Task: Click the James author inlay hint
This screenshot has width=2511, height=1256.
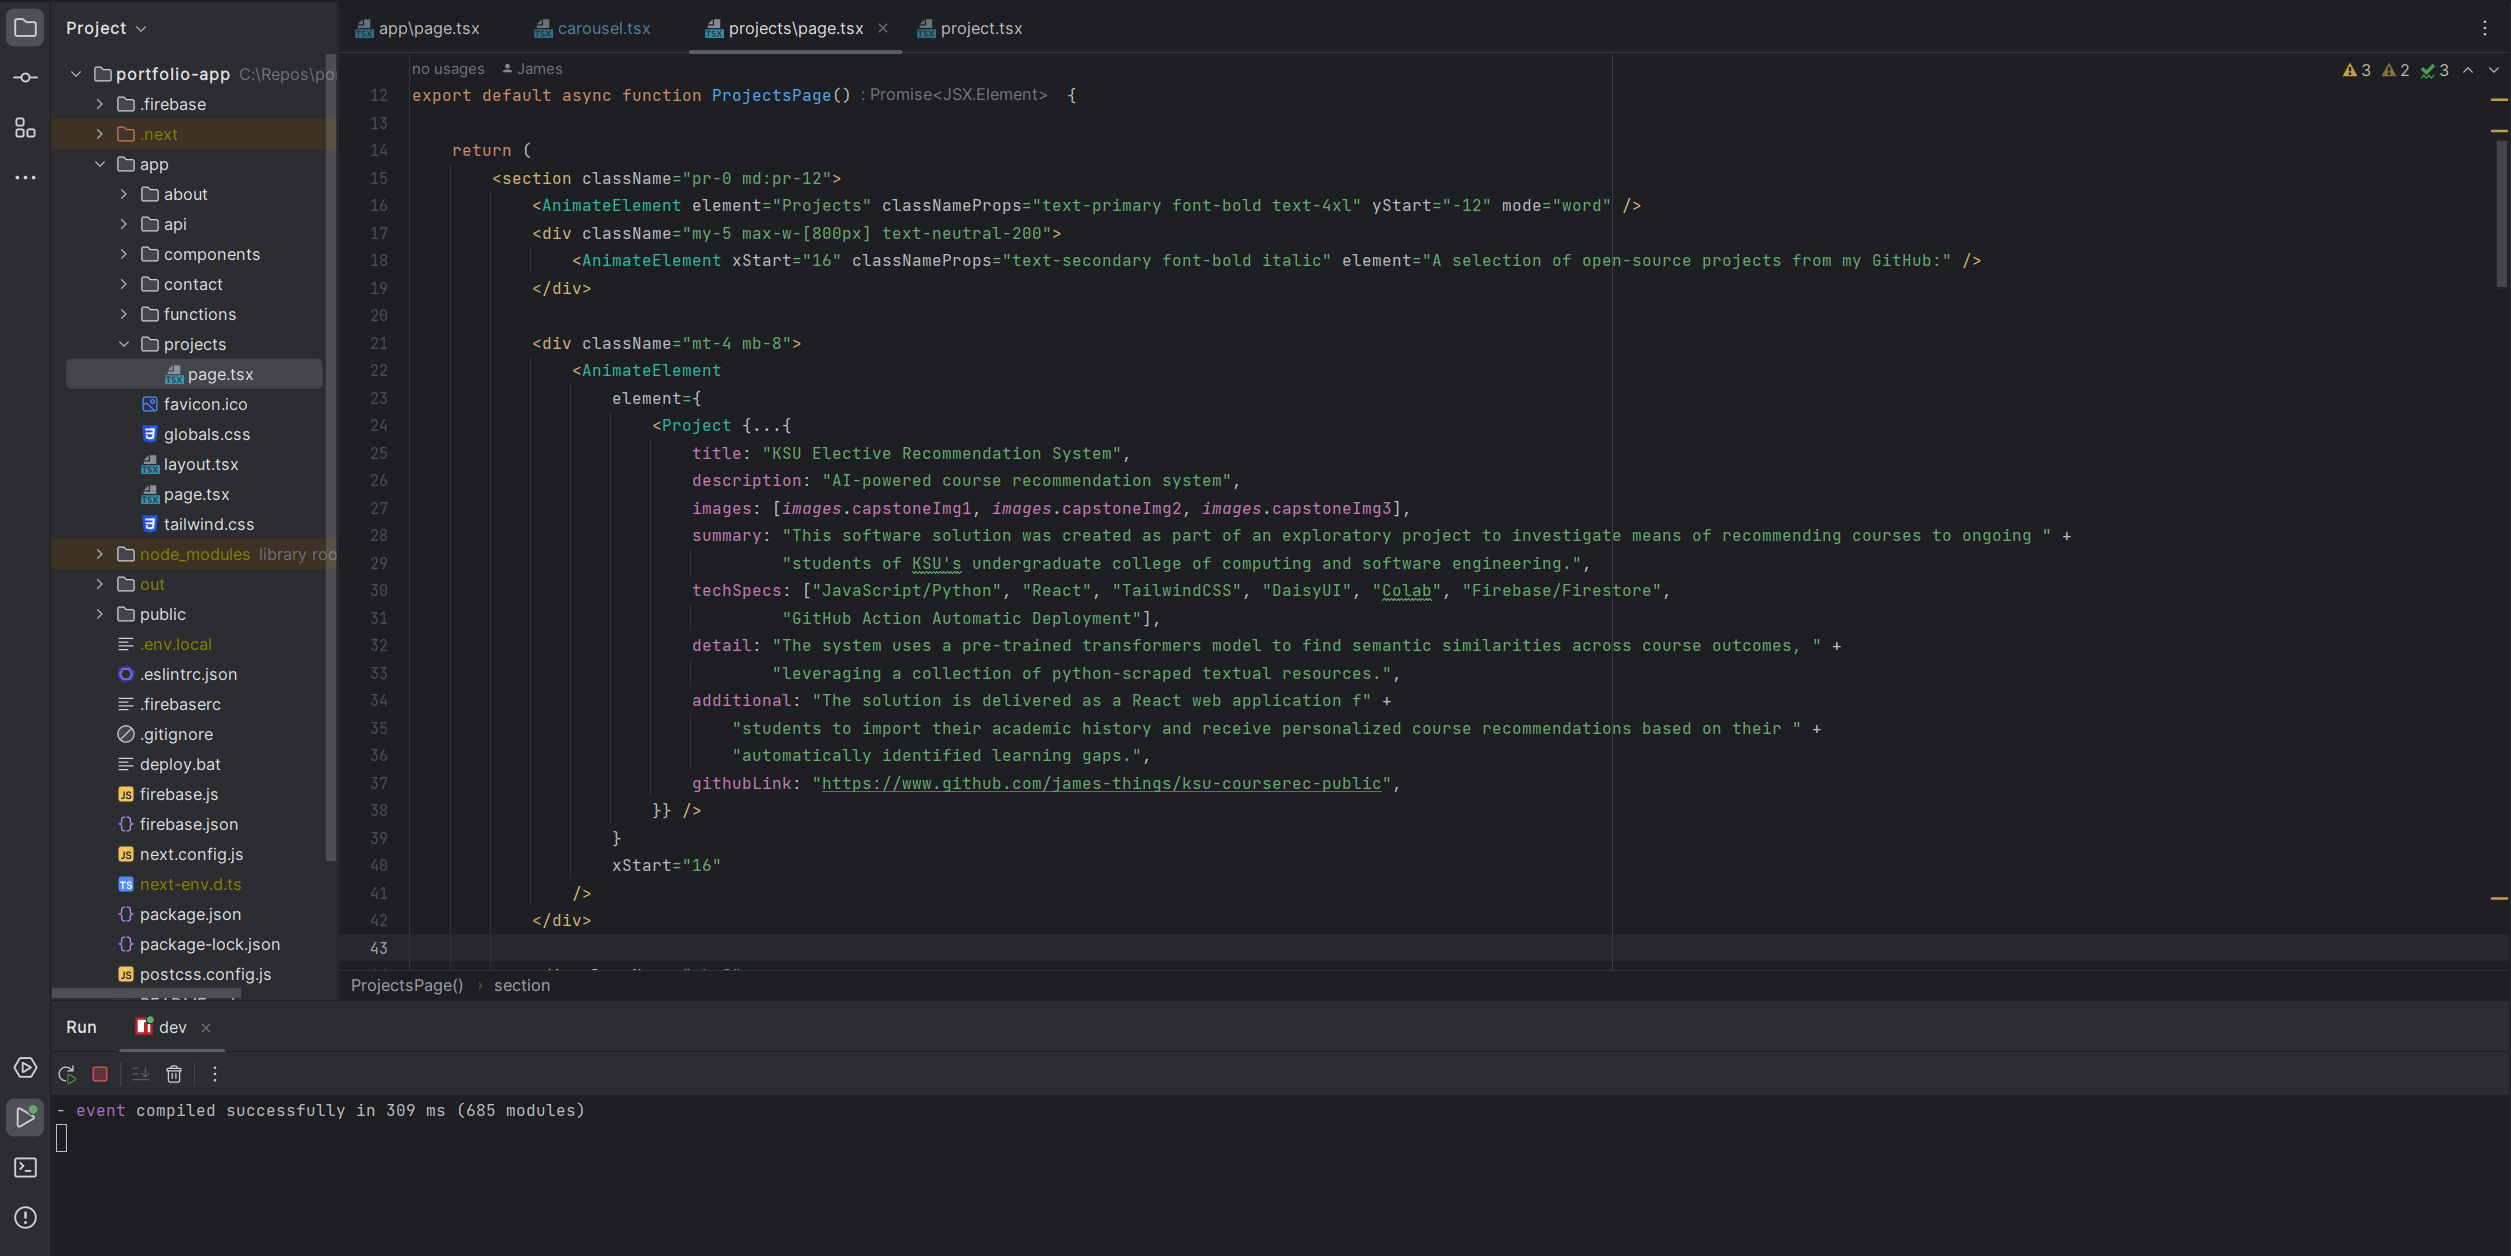Action: (532, 69)
